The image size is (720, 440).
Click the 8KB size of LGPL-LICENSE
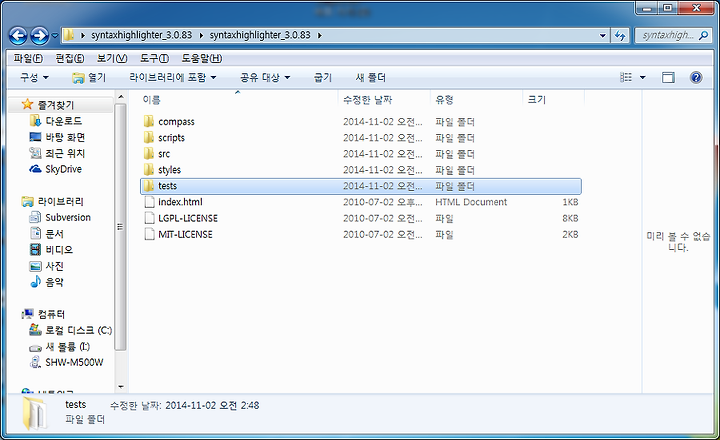click(x=570, y=218)
